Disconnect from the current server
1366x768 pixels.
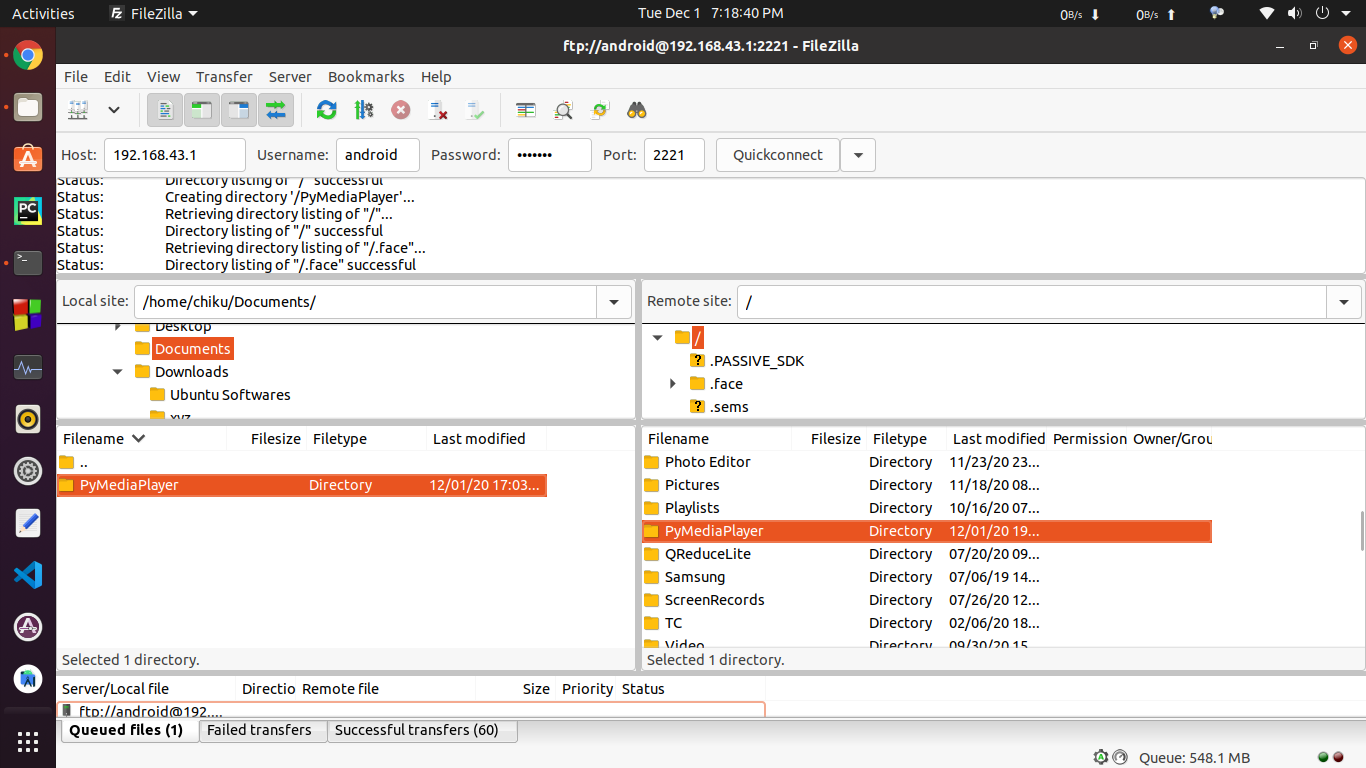[437, 110]
